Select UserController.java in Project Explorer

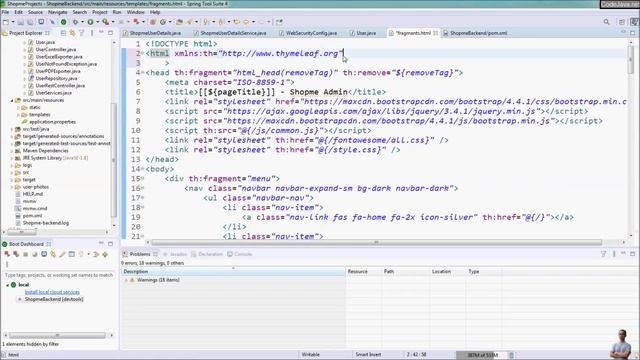[56, 49]
